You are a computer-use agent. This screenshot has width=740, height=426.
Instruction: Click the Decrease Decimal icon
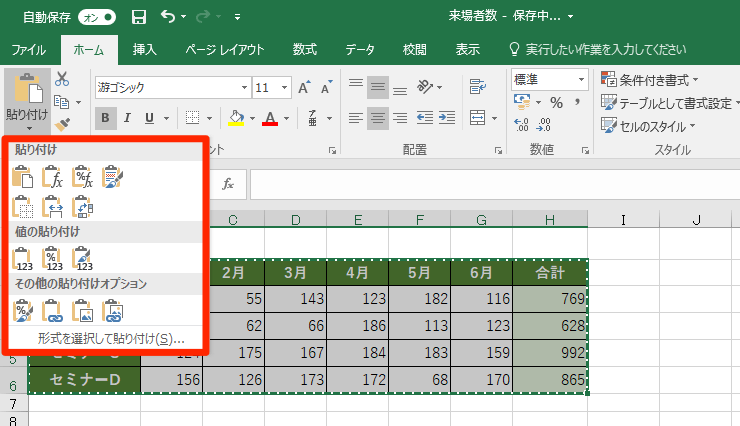click(x=544, y=125)
